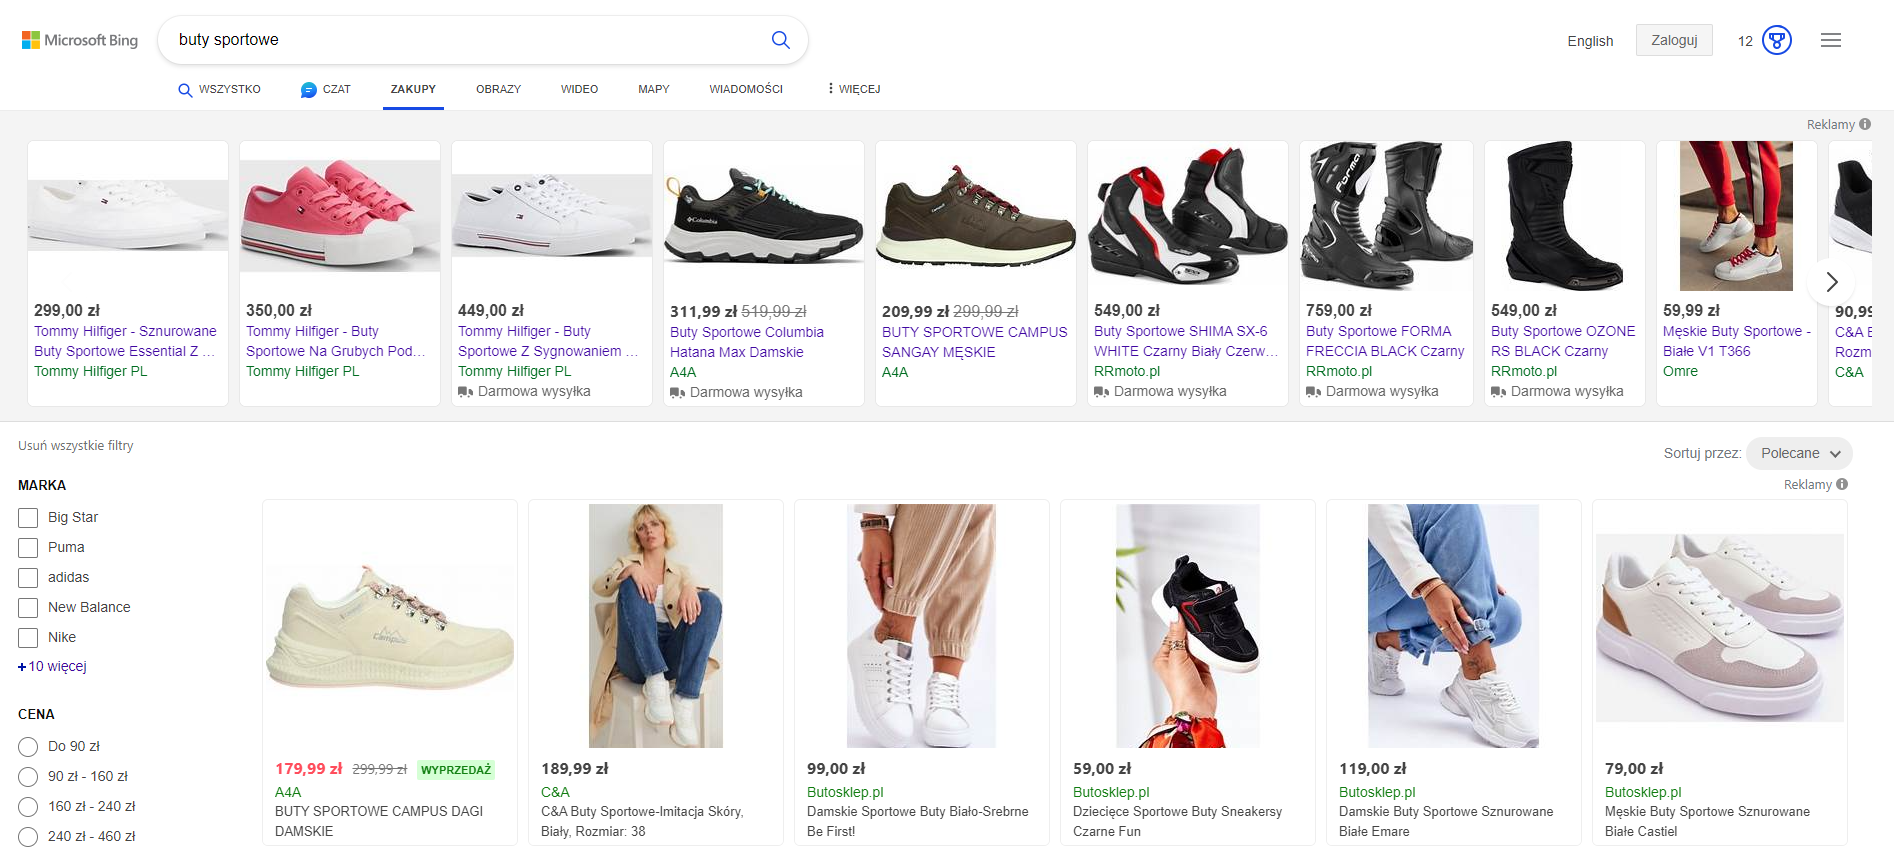Open the Polecane sort dropdown

tap(1799, 453)
